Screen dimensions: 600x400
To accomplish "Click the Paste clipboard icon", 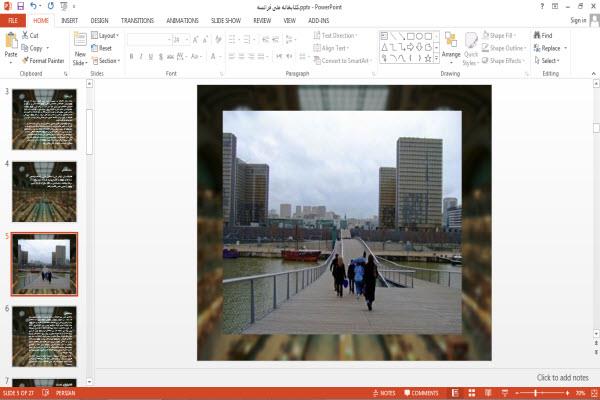I will 11,41.
